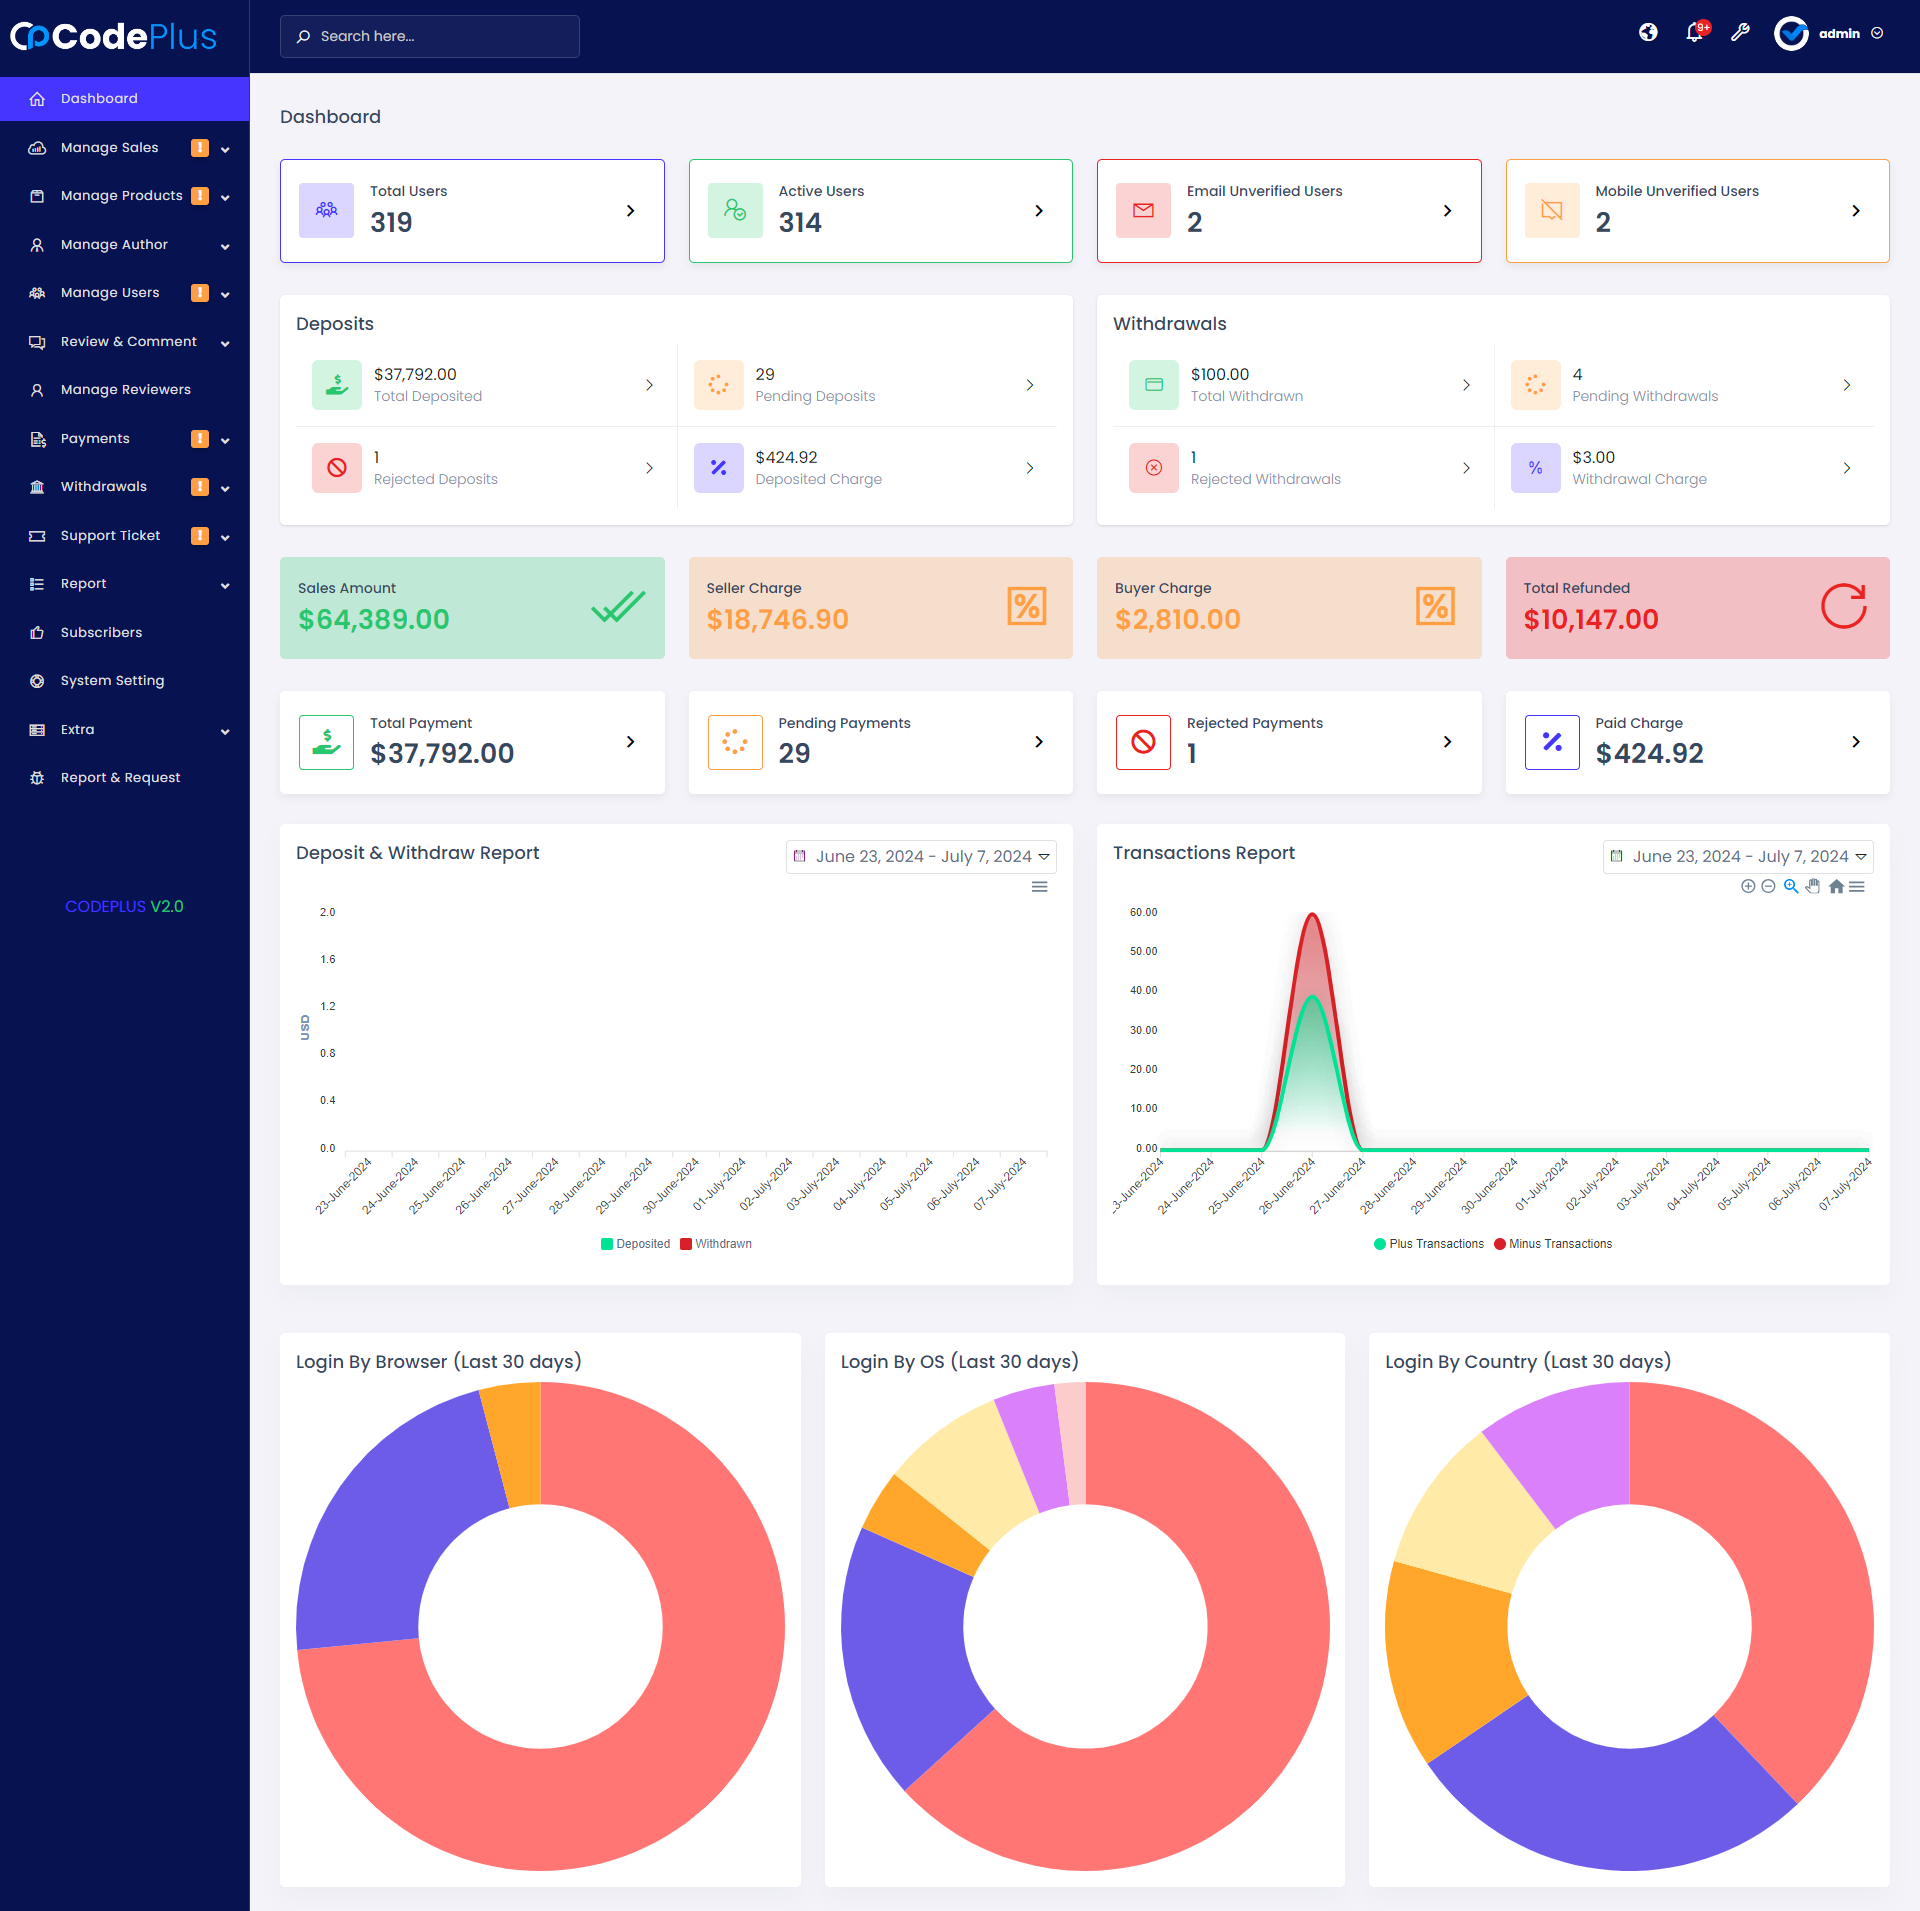Click zoom-out icon on Transactions chart
This screenshot has width=1920, height=1911.
click(1768, 886)
